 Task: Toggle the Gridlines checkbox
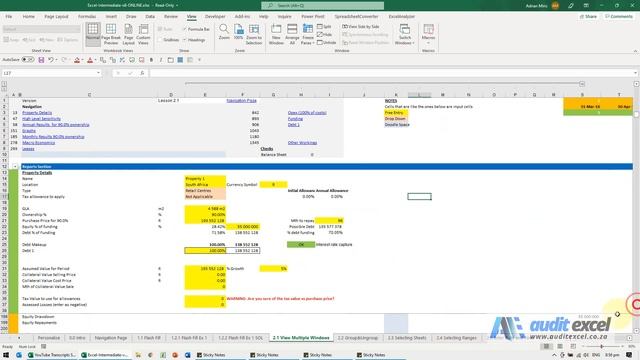169,40
